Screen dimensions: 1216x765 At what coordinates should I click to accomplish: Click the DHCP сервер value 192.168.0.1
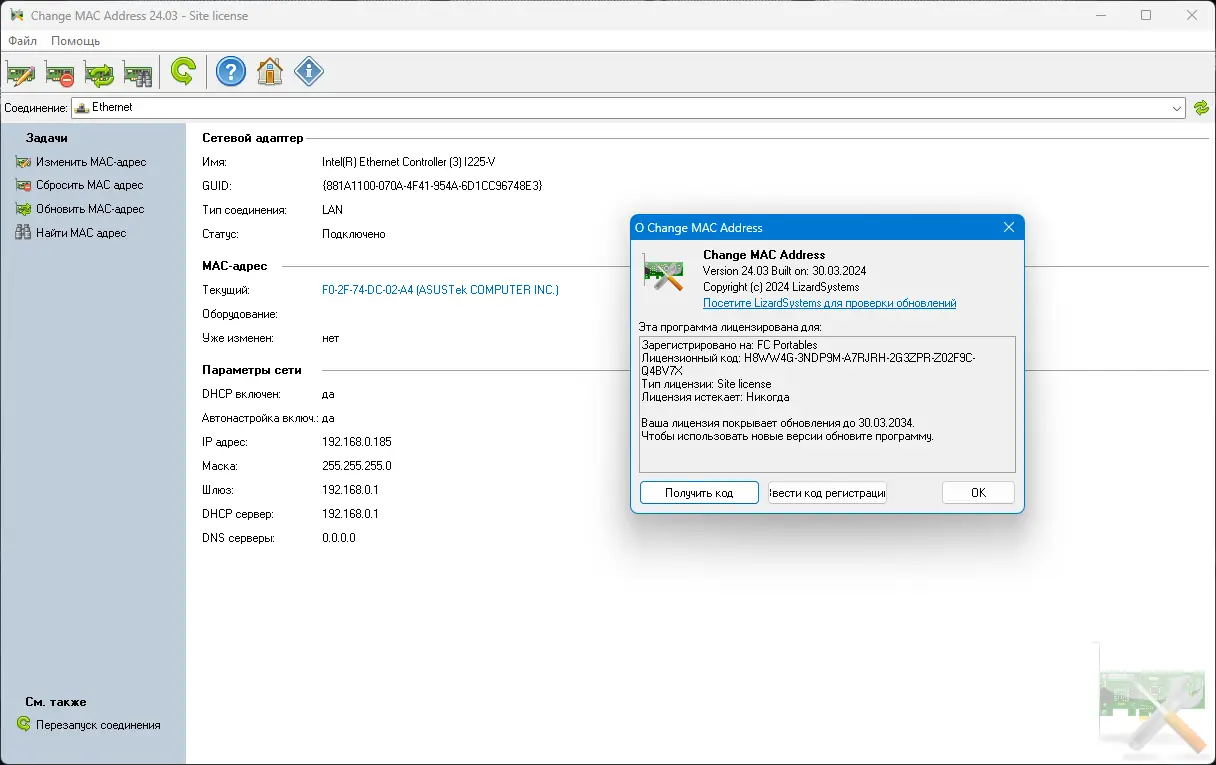point(350,514)
